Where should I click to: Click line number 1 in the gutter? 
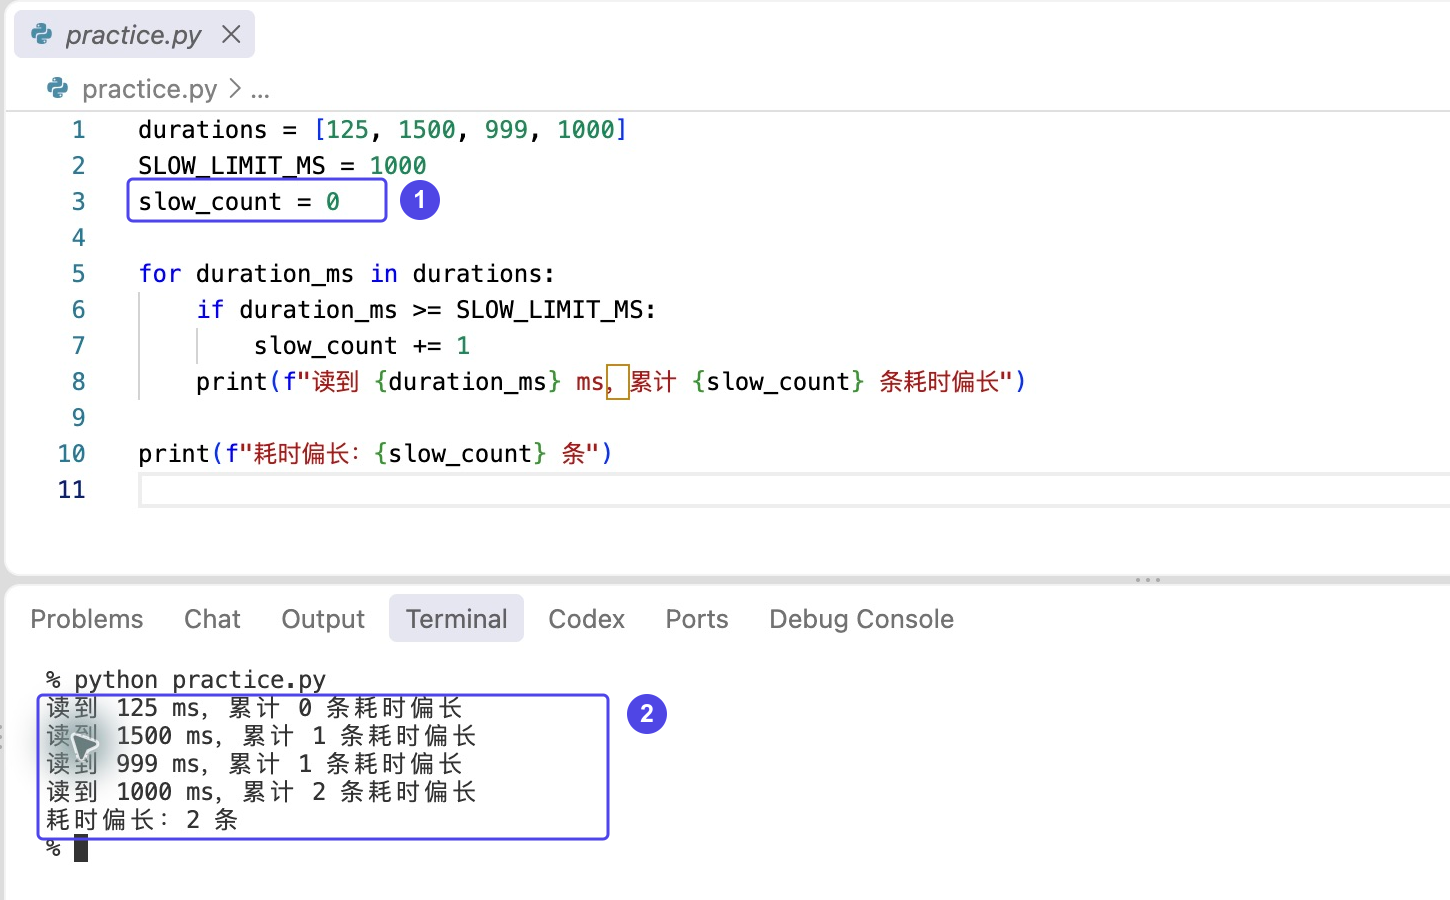(x=78, y=130)
